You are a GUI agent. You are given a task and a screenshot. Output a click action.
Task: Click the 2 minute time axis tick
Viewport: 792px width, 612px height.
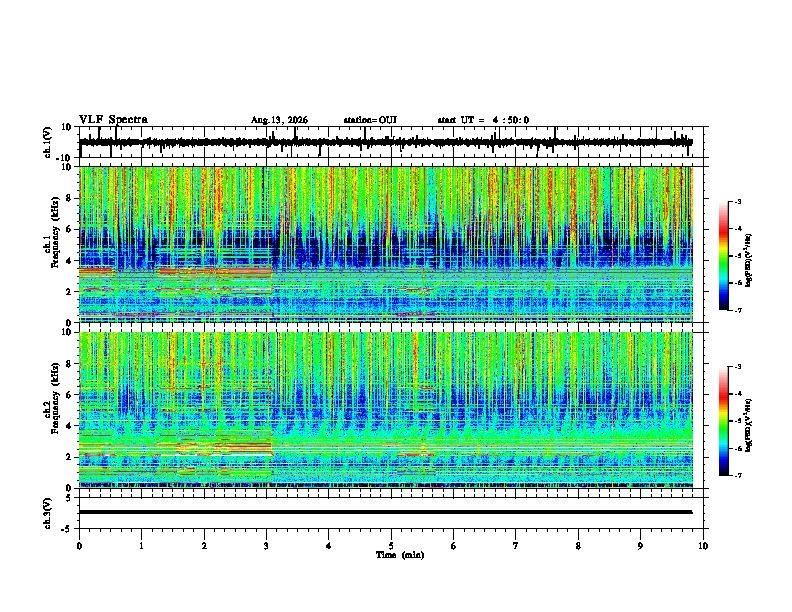(x=204, y=546)
